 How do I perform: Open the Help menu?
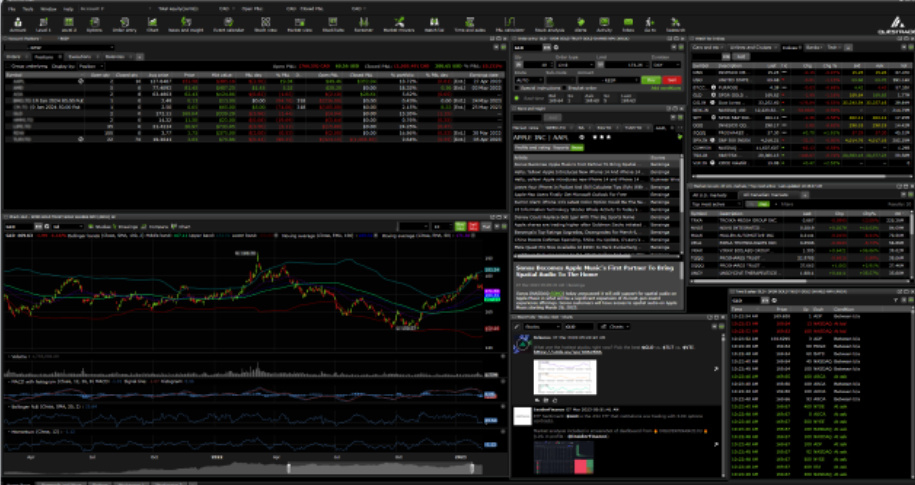click(68, 9)
